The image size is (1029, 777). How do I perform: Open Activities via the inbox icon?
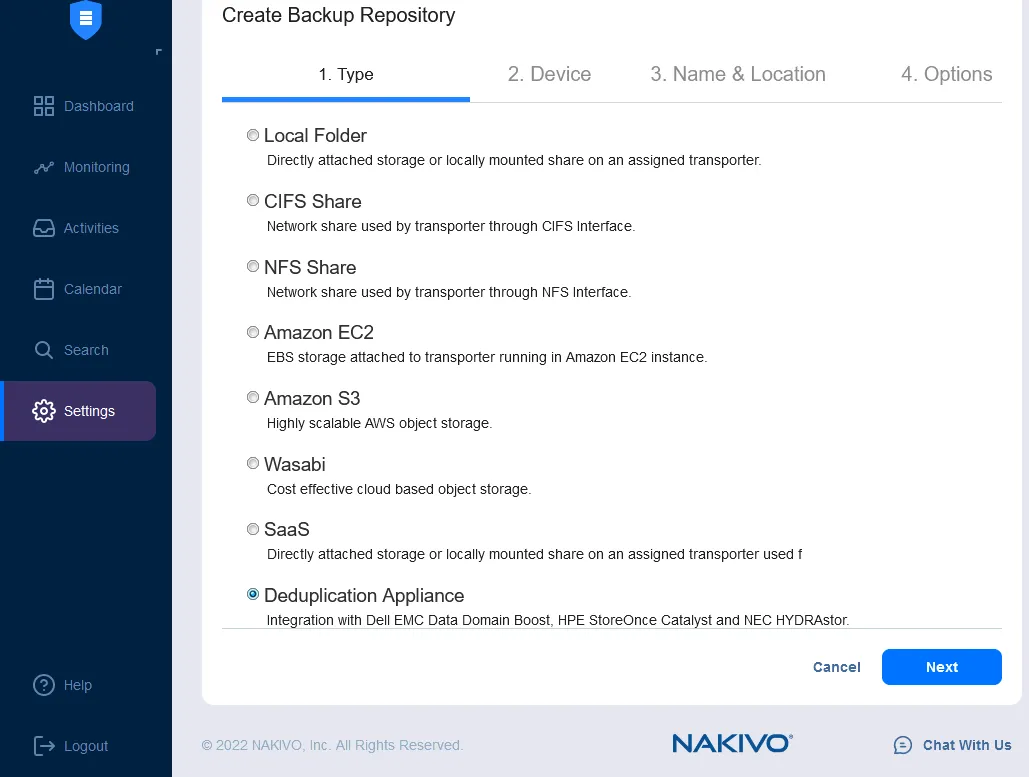point(44,229)
